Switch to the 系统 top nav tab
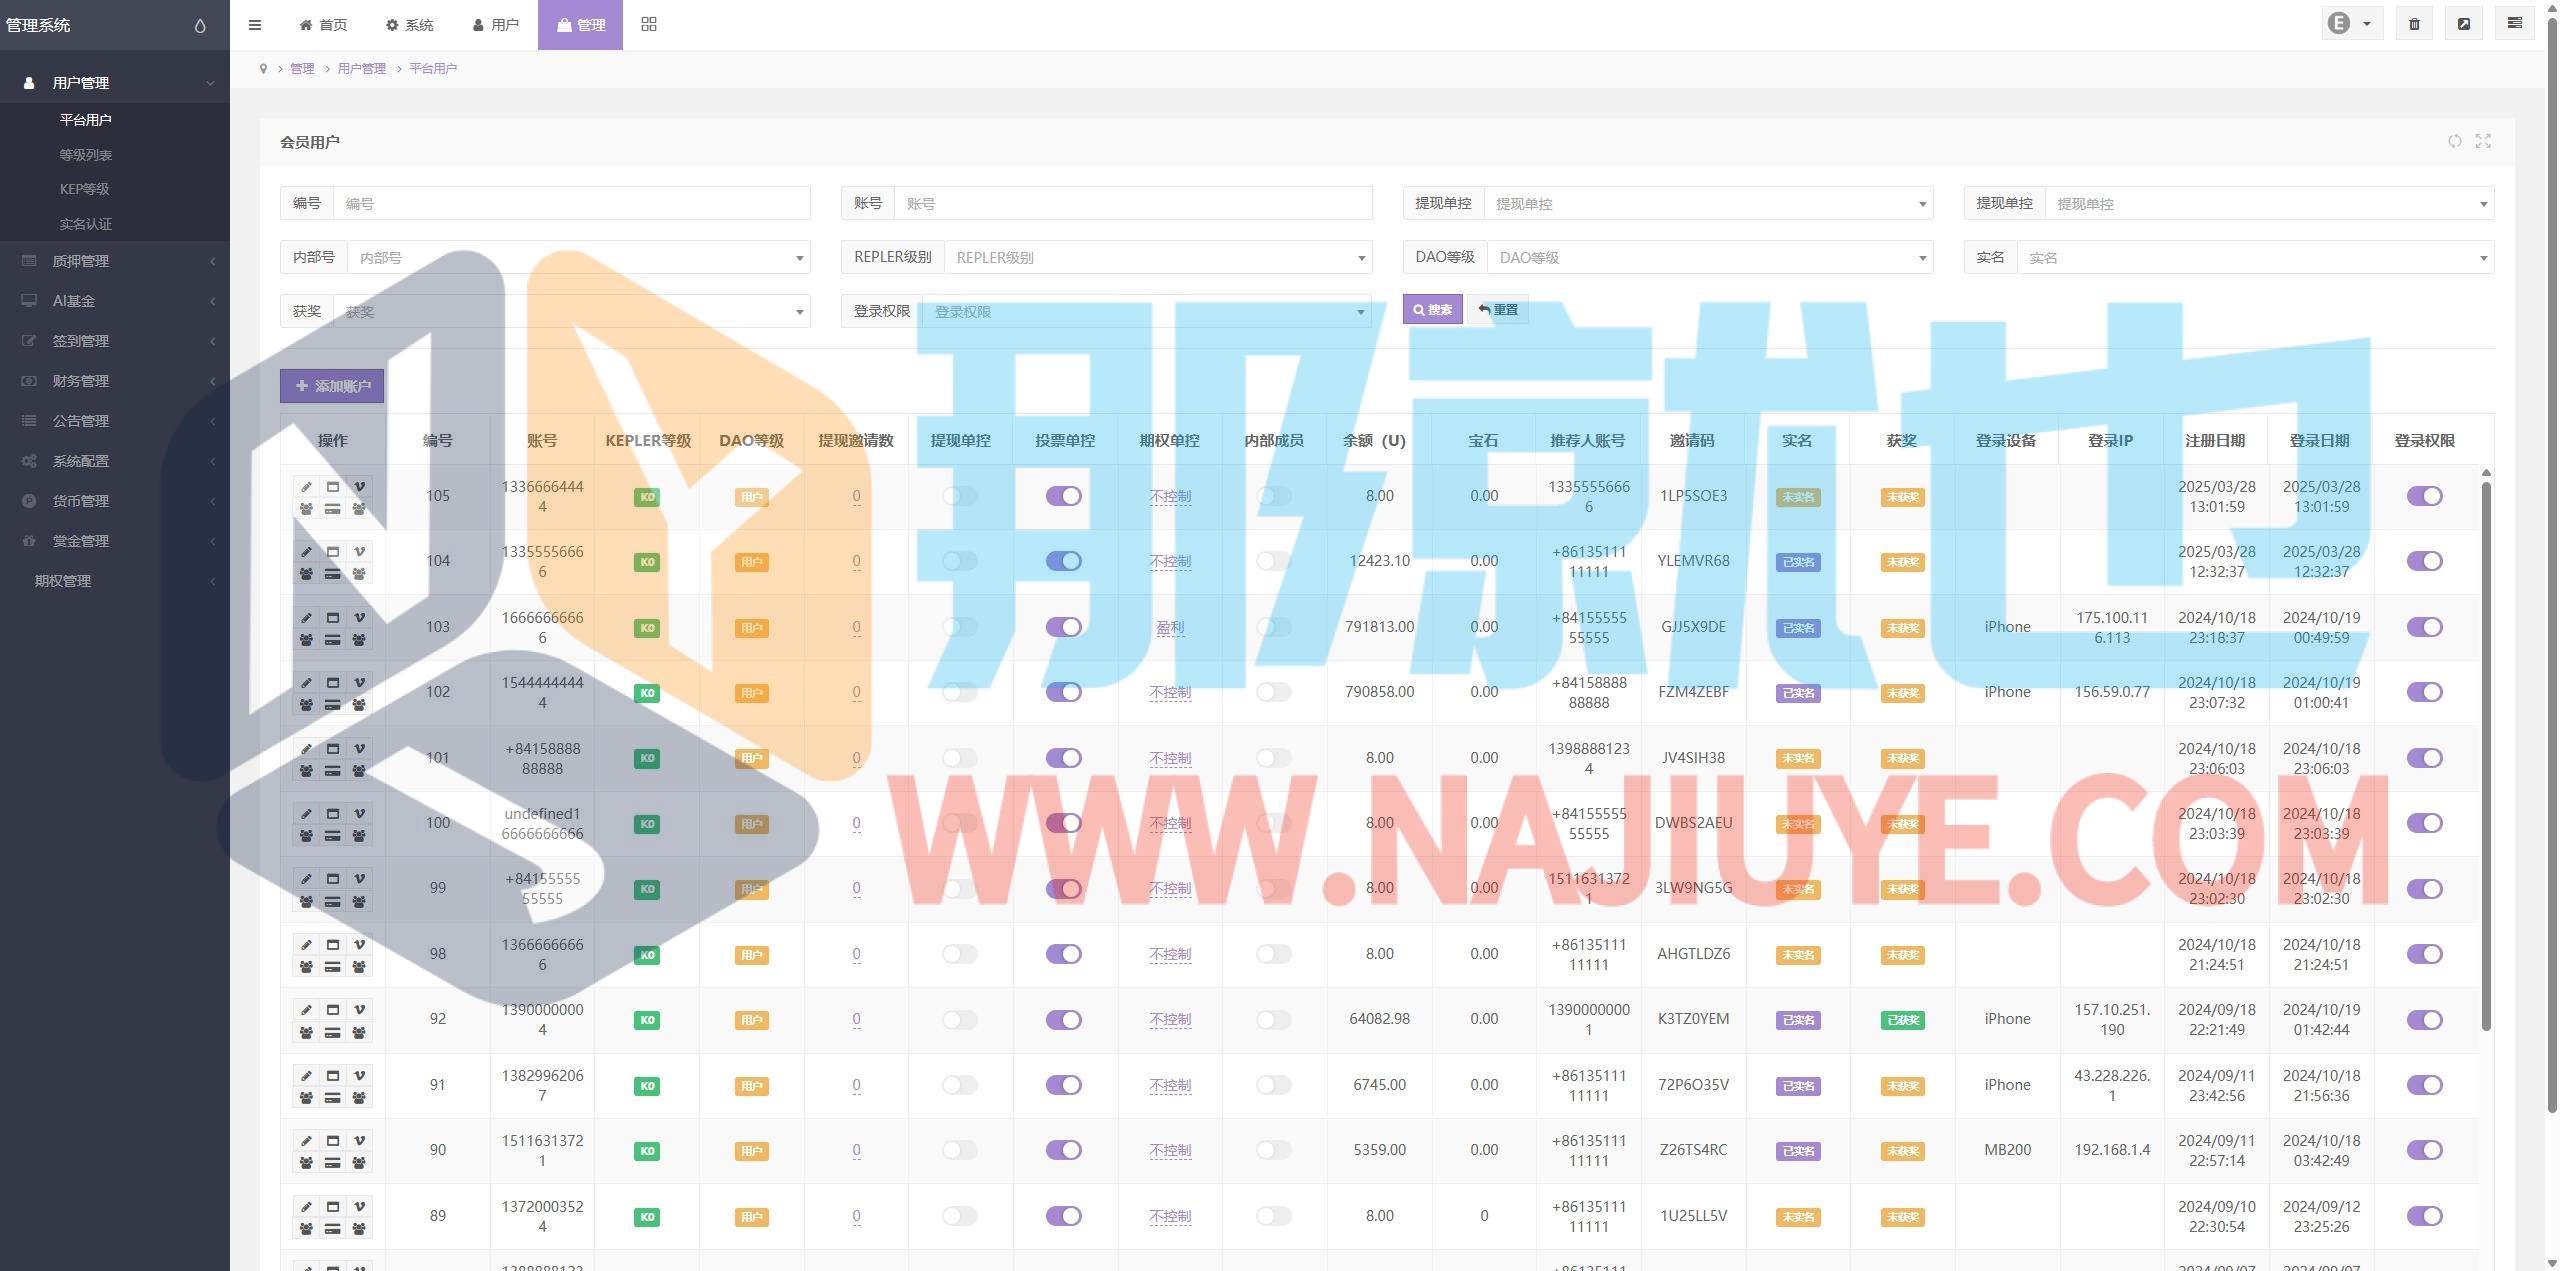 point(410,25)
